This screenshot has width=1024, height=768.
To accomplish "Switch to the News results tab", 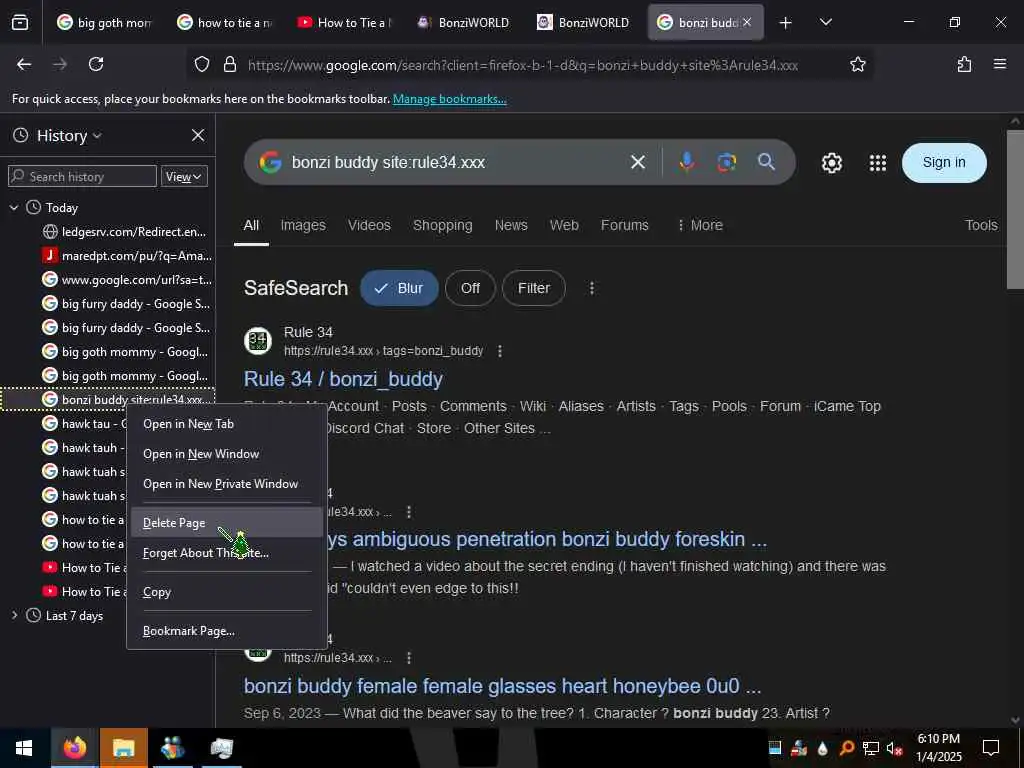I will pyautogui.click(x=511, y=225).
